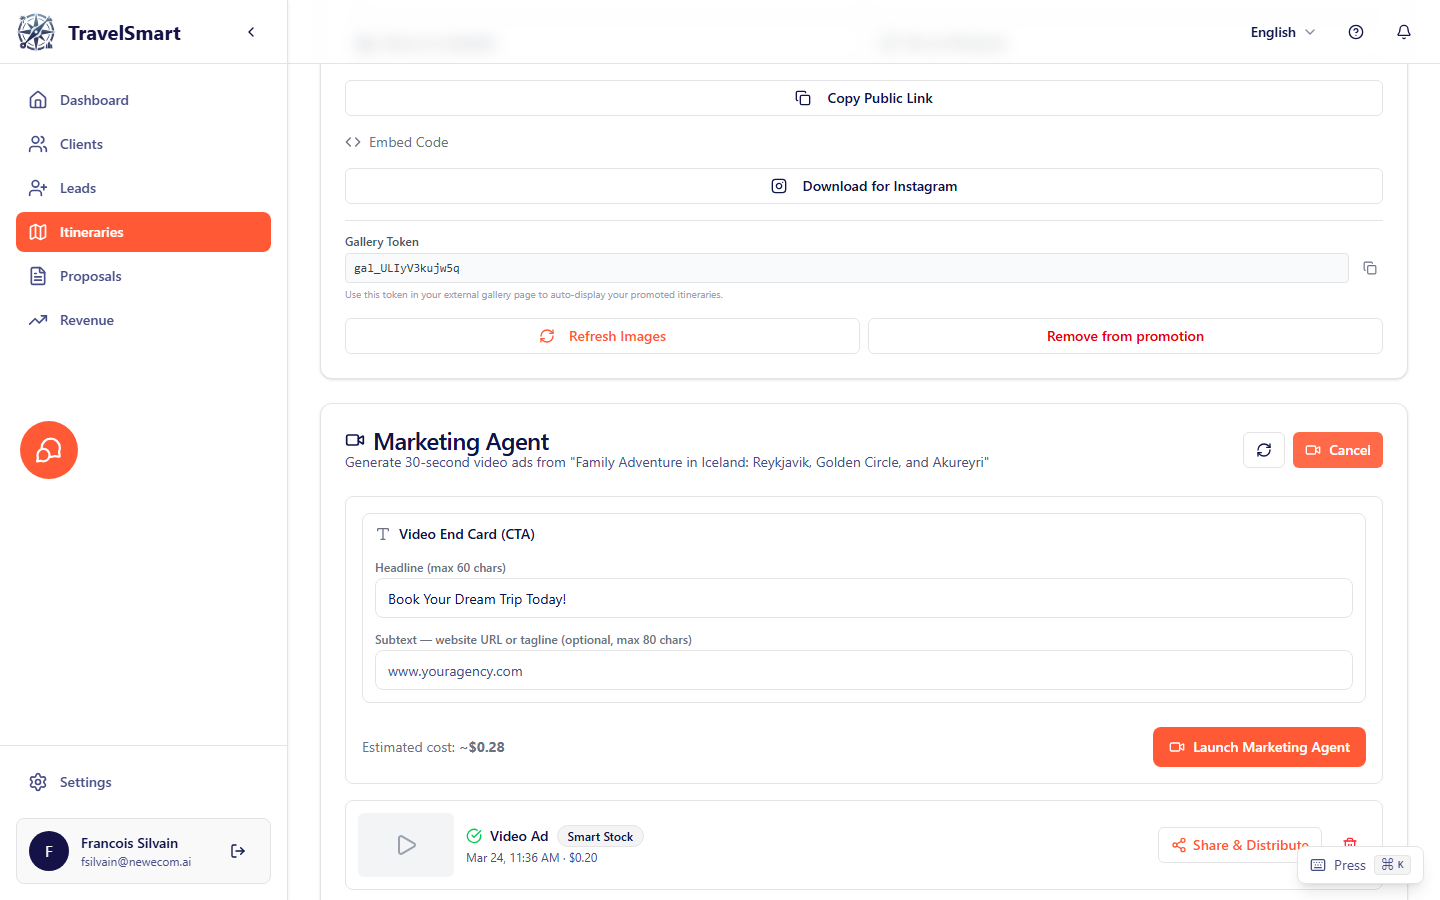Open the English language dropdown
This screenshot has width=1440, height=900.
1282,32
